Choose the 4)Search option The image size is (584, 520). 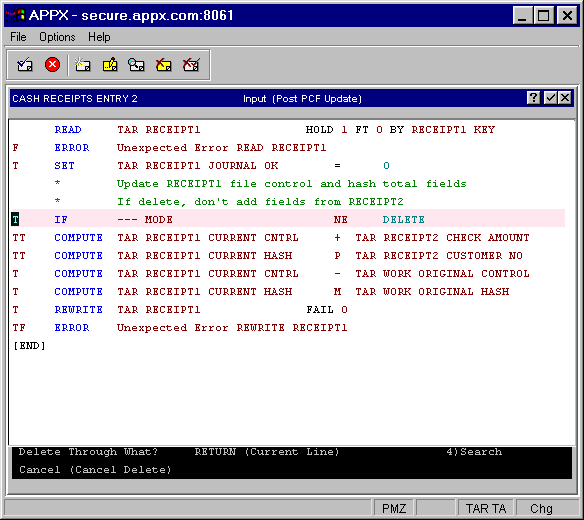click(474, 452)
